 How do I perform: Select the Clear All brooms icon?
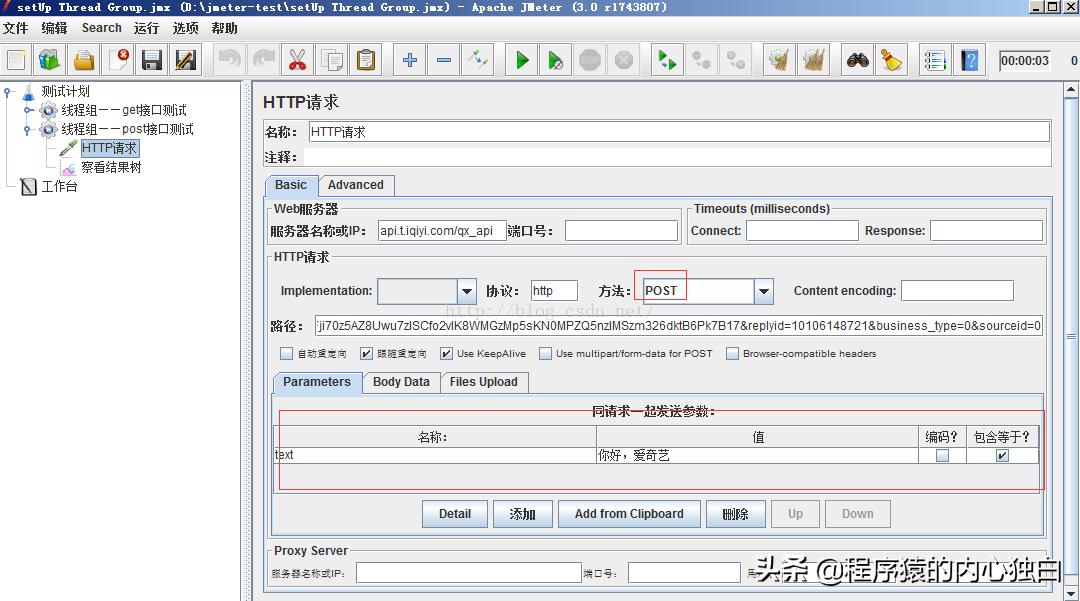pos(813,60)
